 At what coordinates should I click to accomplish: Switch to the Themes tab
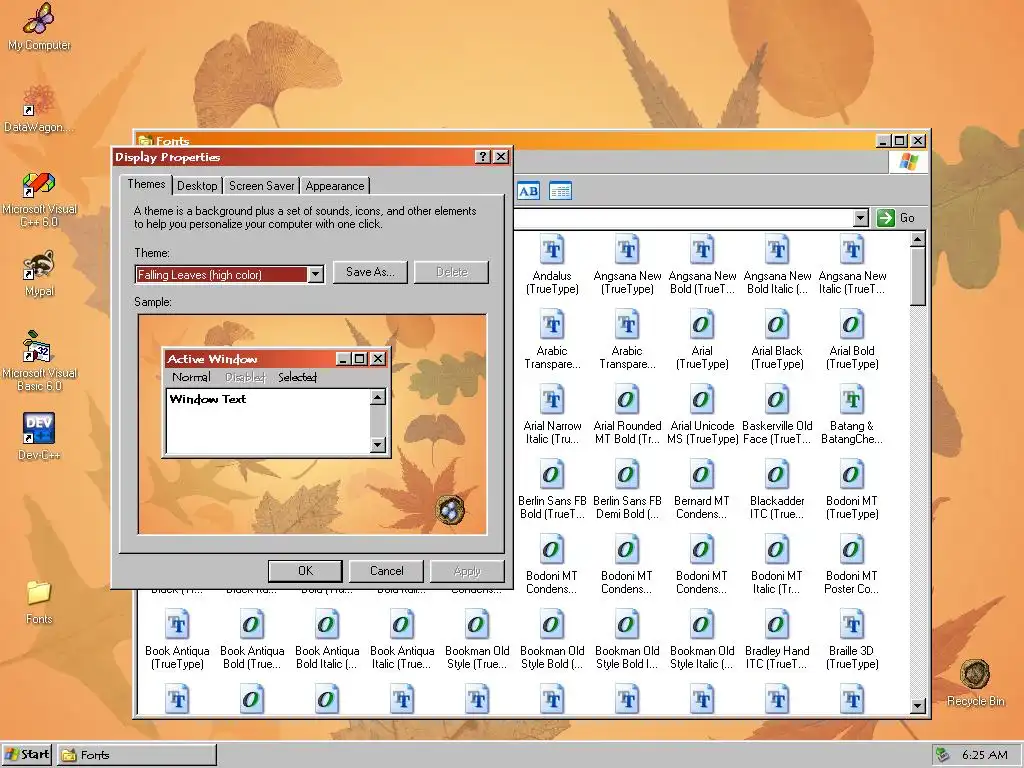click(146, 184)
